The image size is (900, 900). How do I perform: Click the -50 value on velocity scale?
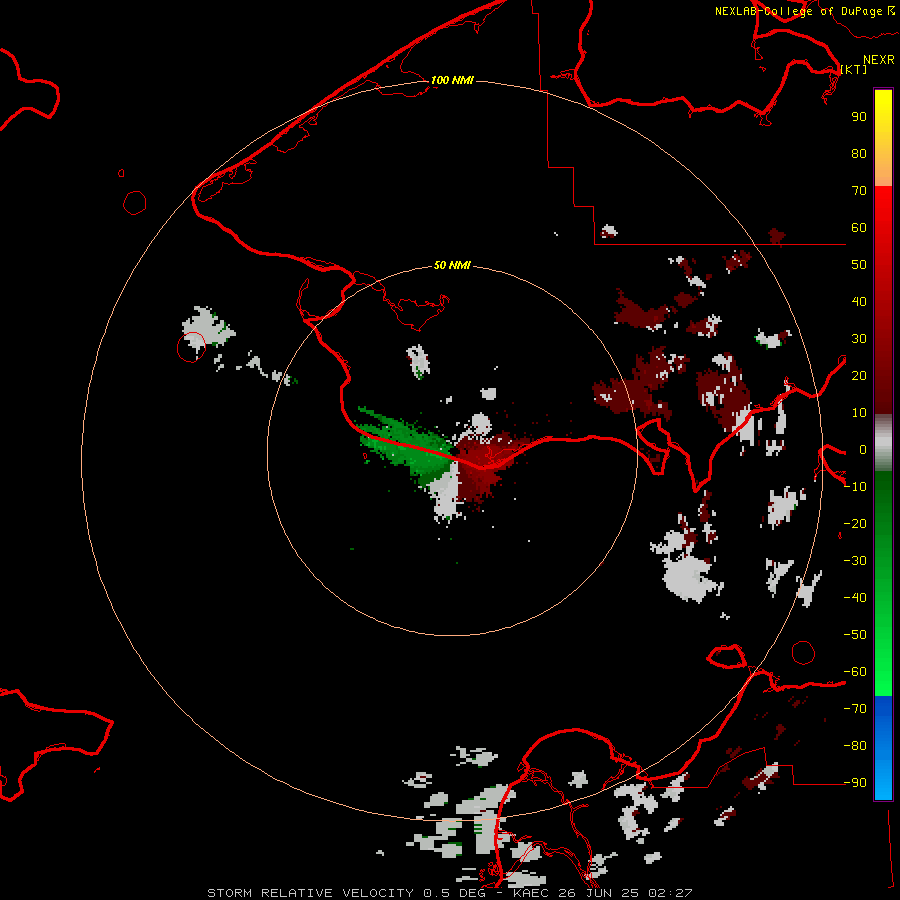pos(855,634)
